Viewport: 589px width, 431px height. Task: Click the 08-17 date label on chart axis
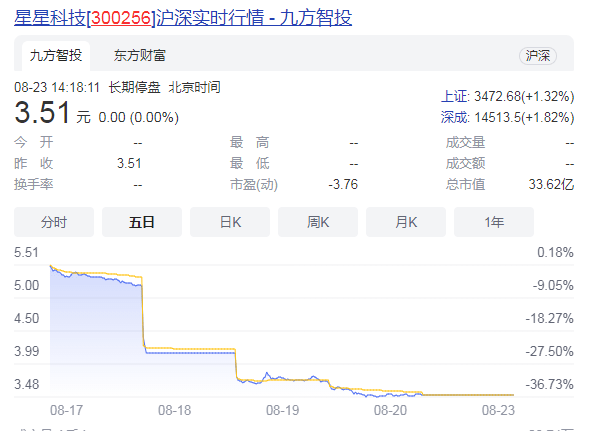pos(66,410)
